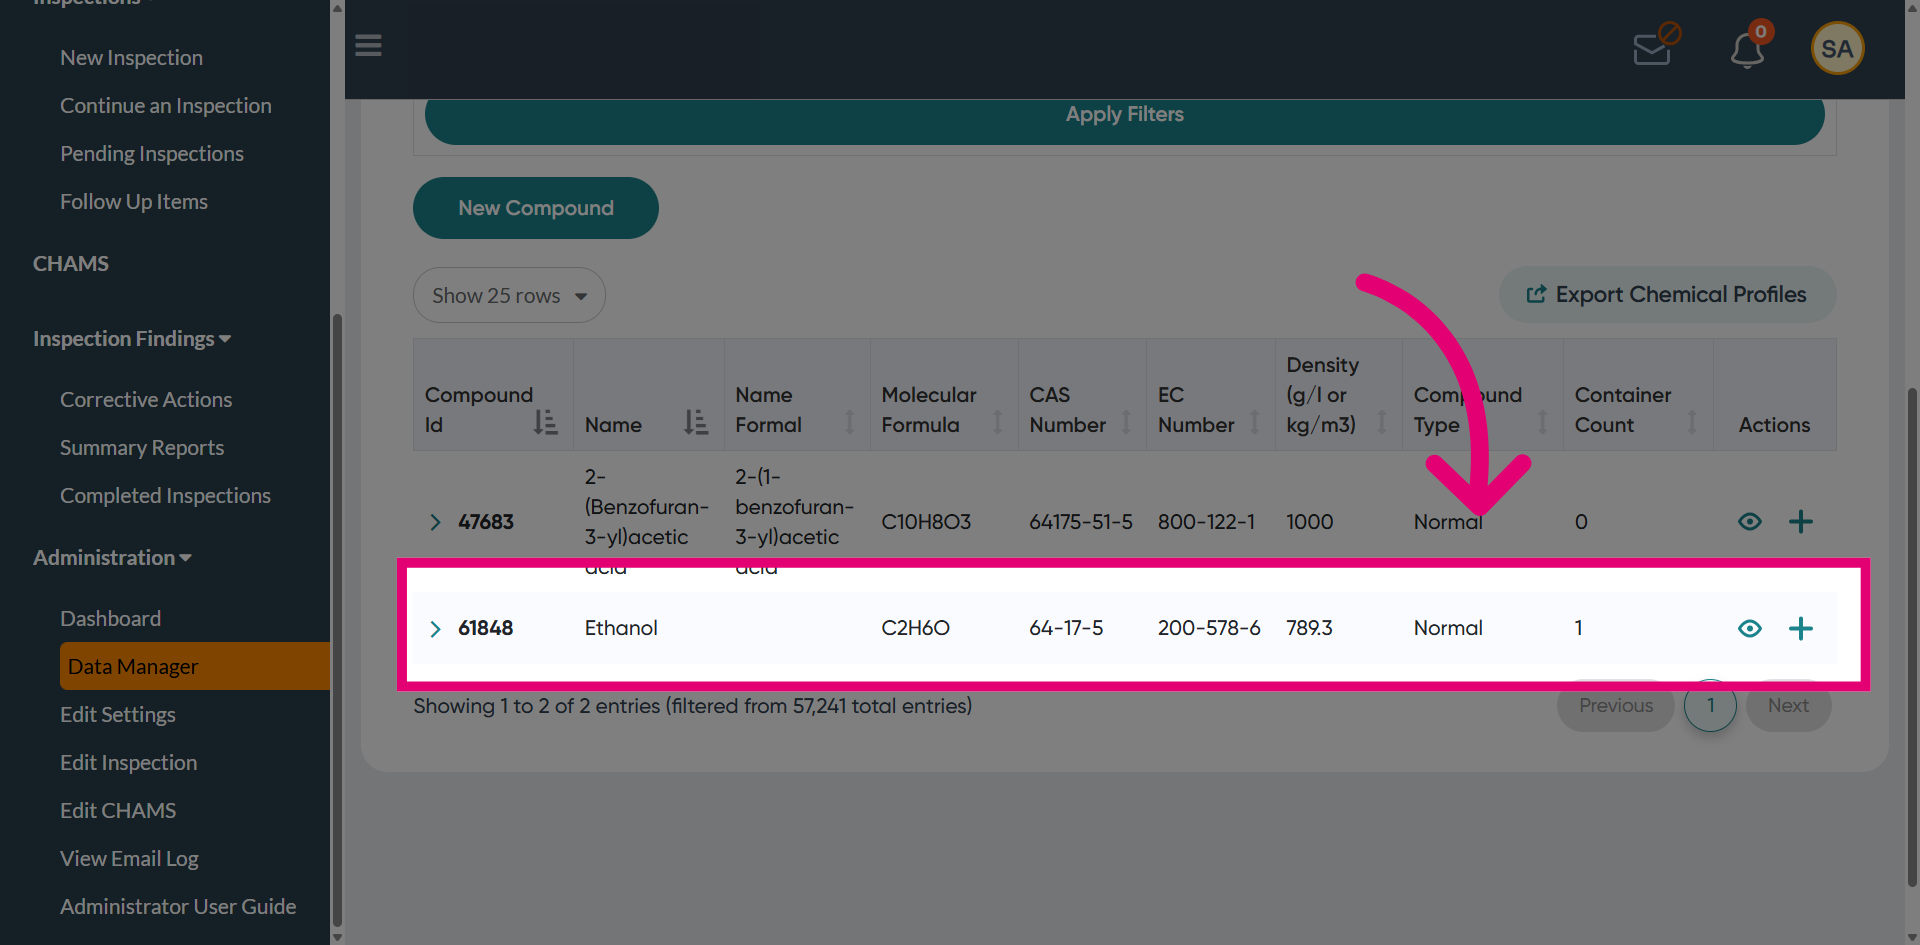Viewport: 1920px width, 945px height.
Task: Sort by EC Number column
Action: [1254, 422]
